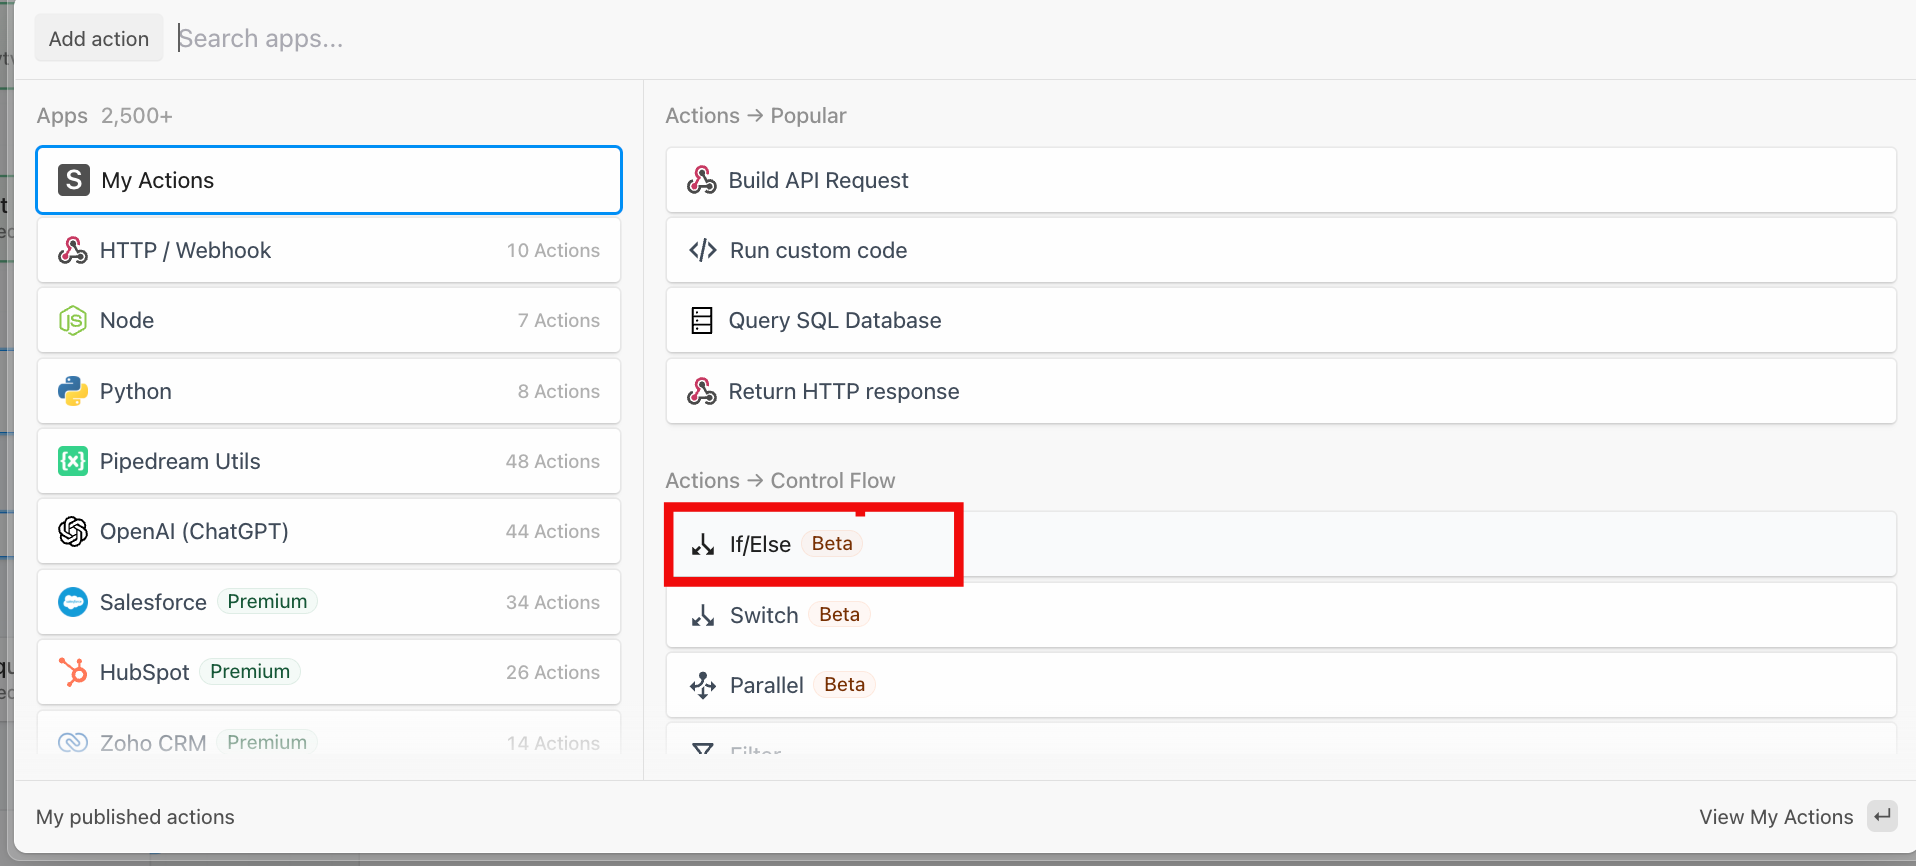Click the Zoho CRM logo icon

[73, 742]
